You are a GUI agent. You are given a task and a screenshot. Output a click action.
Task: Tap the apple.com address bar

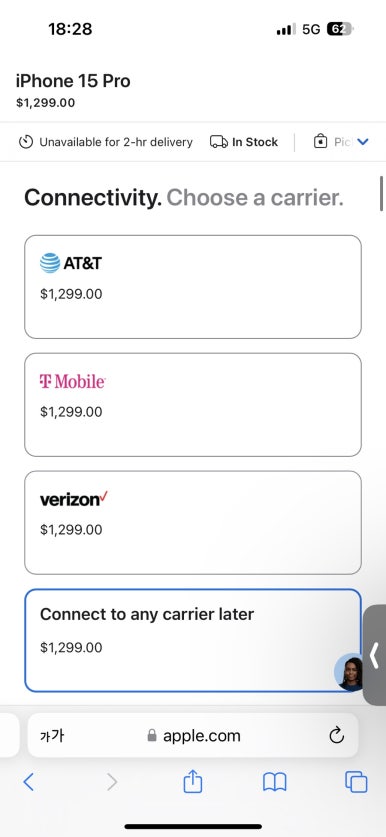193,736
